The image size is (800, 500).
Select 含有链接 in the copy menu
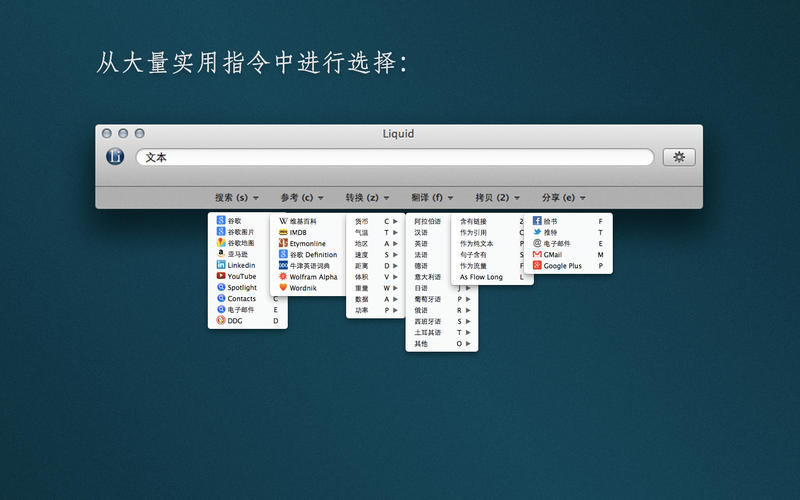pos(473,221)
